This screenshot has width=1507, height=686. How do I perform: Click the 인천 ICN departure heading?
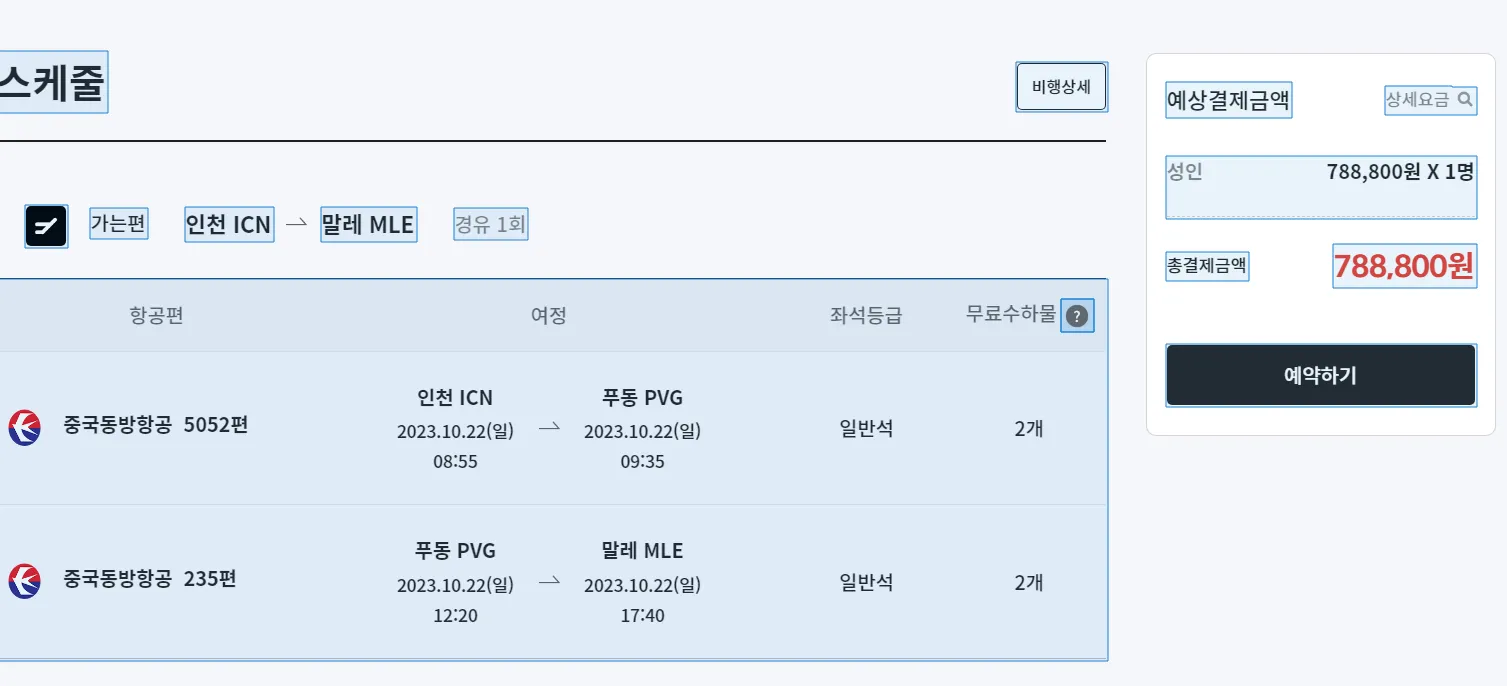coord(229,224)
